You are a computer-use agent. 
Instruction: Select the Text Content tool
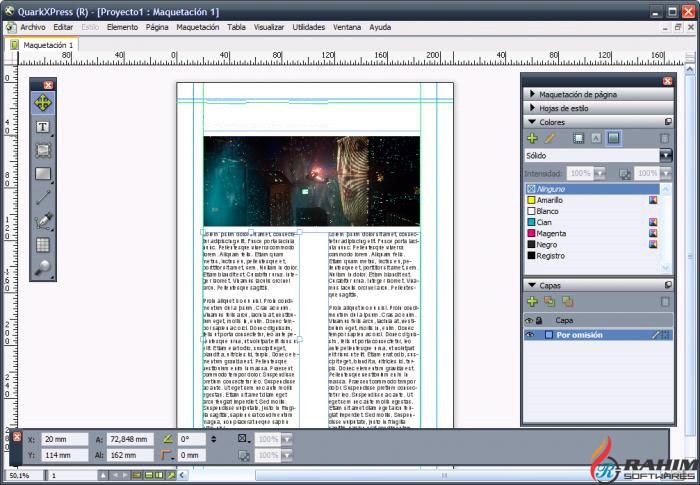coord(43,127)
